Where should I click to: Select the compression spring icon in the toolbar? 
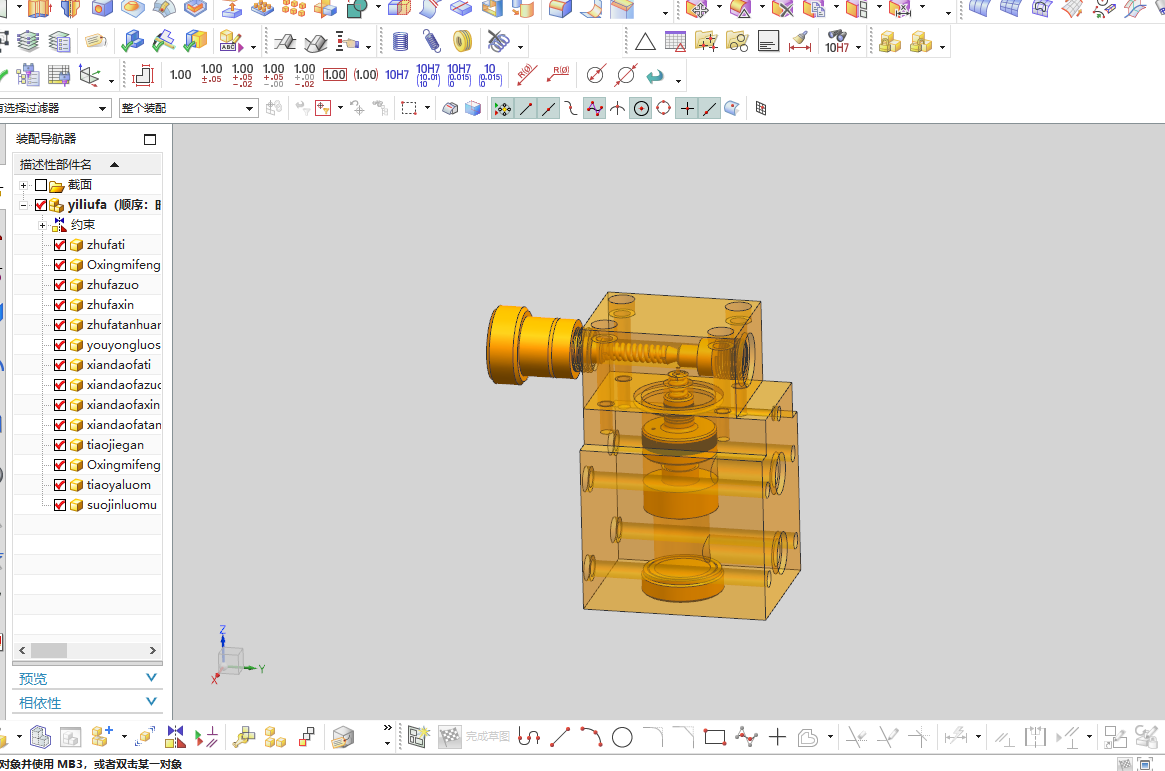pyautogui.click(x=400, y=42)
